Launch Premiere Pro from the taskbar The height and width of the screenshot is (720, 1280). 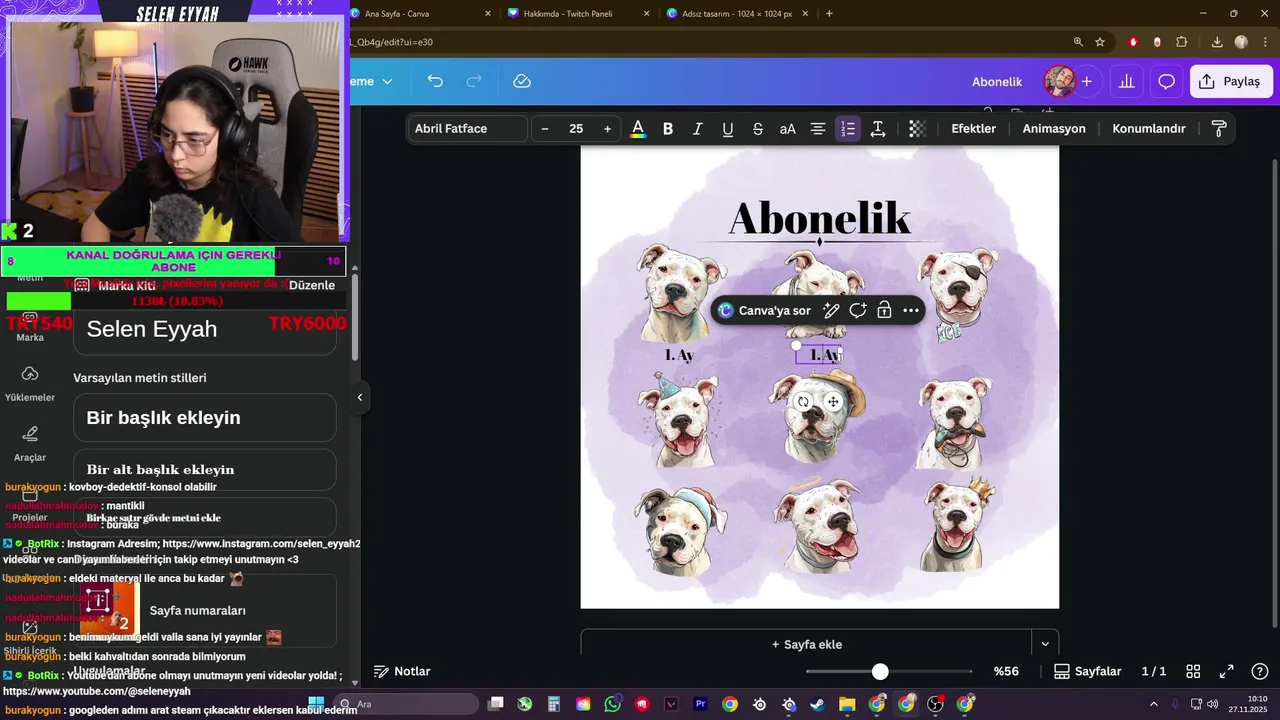click(701, 704)
